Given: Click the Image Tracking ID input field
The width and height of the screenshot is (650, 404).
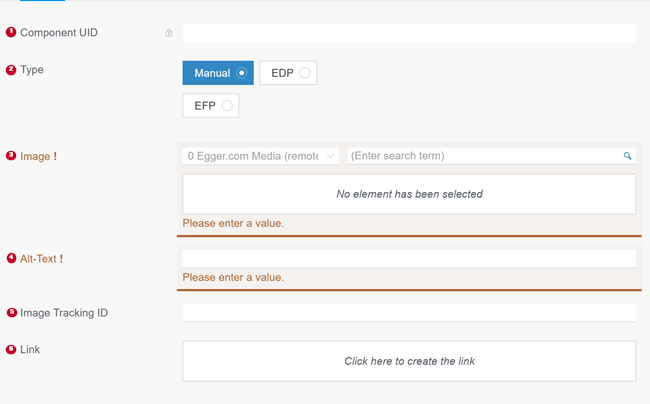Looking at the screenshot, I should [409, 313].
